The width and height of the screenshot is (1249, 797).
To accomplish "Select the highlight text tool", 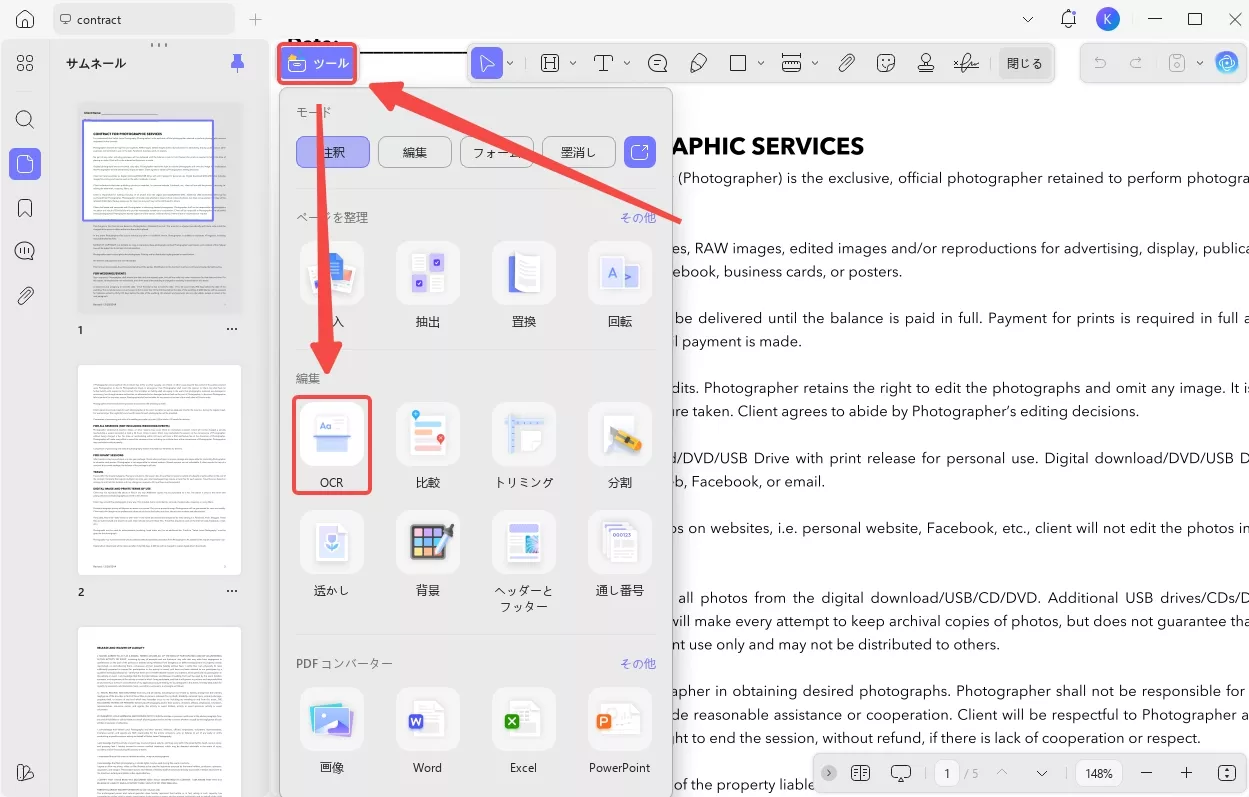I will pyautogui.click(x=550, y=63).
